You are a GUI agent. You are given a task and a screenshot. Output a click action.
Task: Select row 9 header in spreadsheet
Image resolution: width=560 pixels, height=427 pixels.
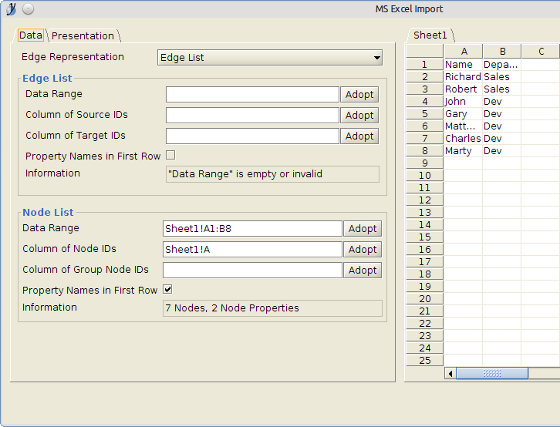tap(425, 163)
